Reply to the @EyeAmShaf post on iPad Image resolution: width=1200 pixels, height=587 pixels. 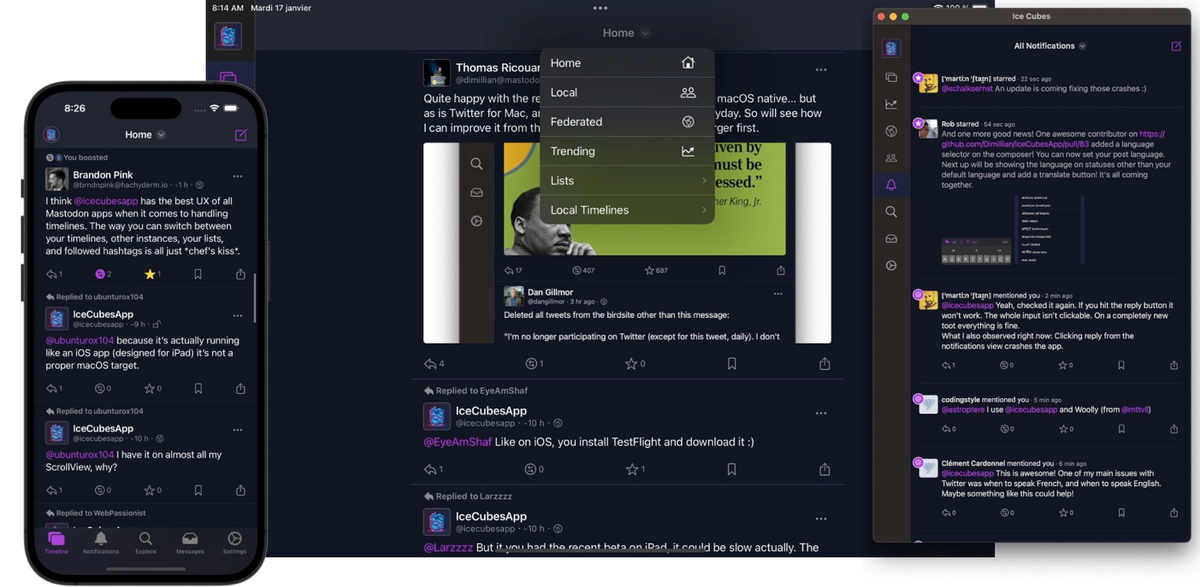[434, 469]
